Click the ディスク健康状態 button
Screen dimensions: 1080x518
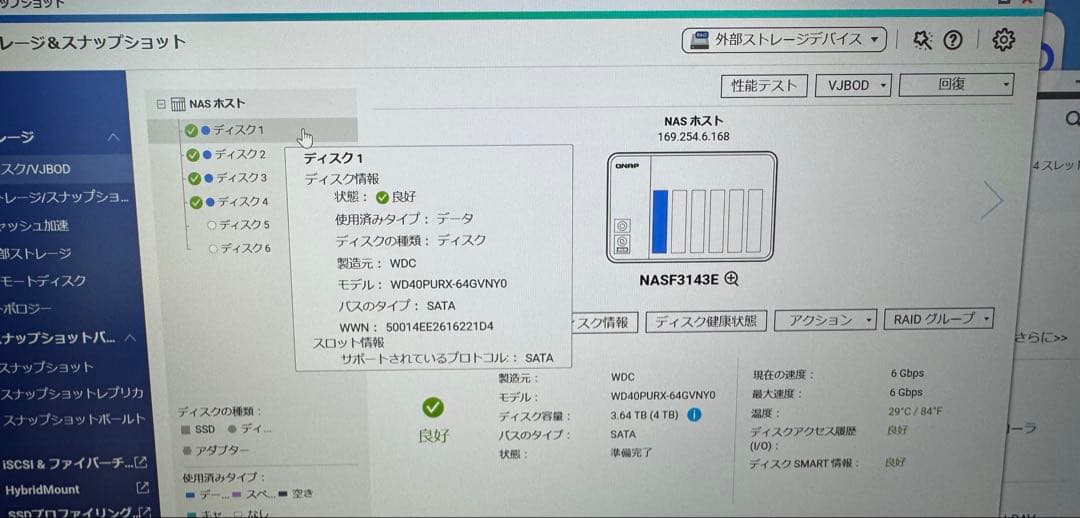tap(706, 321)
